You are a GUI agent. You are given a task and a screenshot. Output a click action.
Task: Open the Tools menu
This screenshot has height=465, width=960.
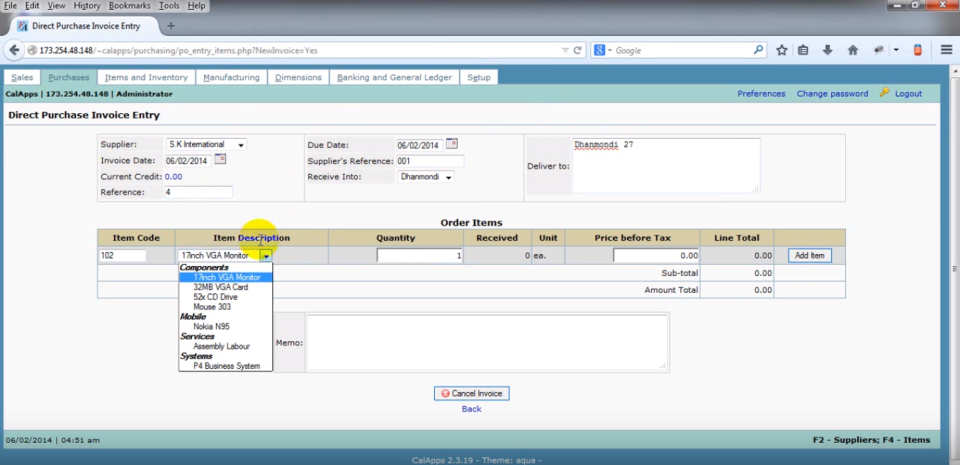coord(169,6)
